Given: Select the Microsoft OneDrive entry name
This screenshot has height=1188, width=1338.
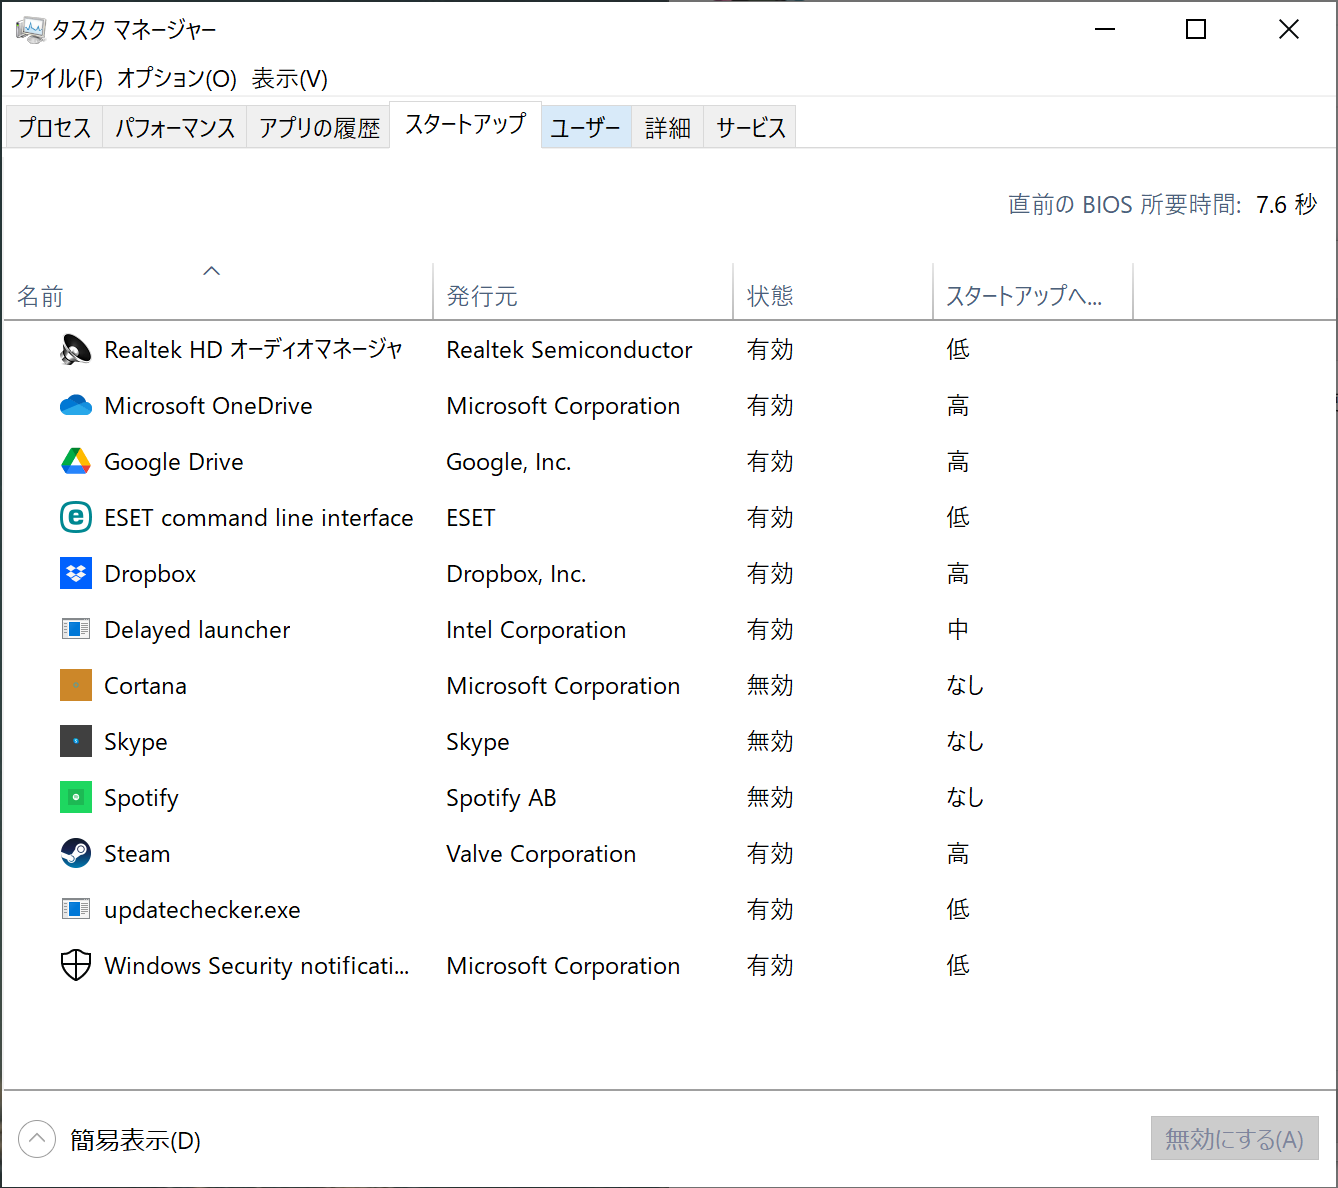Looking at the screenshot, I should tap(208, 405).
